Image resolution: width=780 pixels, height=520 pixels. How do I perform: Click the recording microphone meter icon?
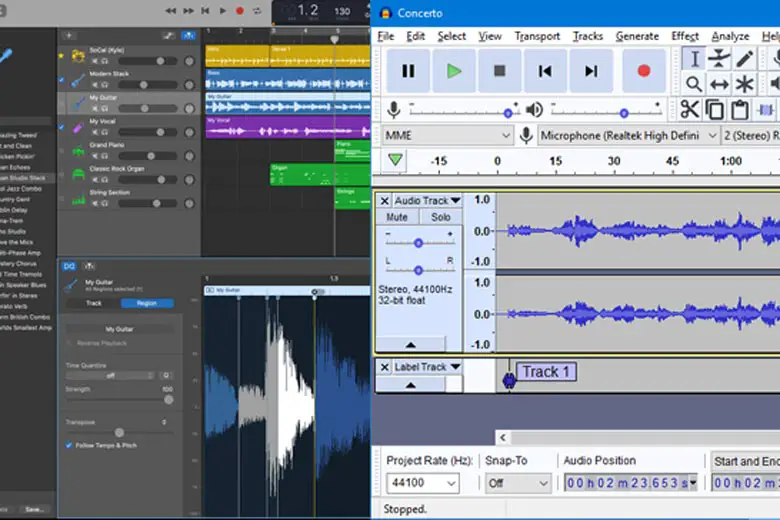tap(393, 110)
